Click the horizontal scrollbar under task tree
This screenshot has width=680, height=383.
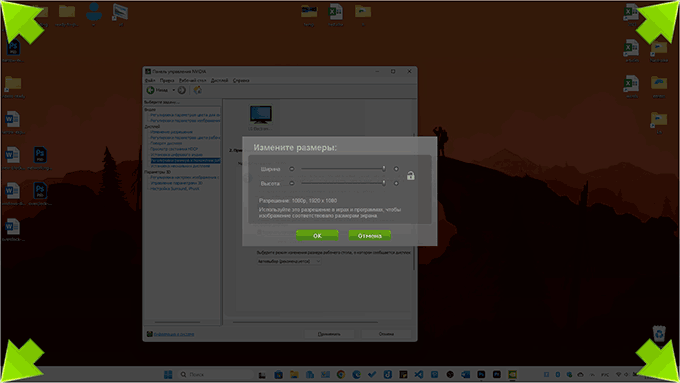[177, 322]
